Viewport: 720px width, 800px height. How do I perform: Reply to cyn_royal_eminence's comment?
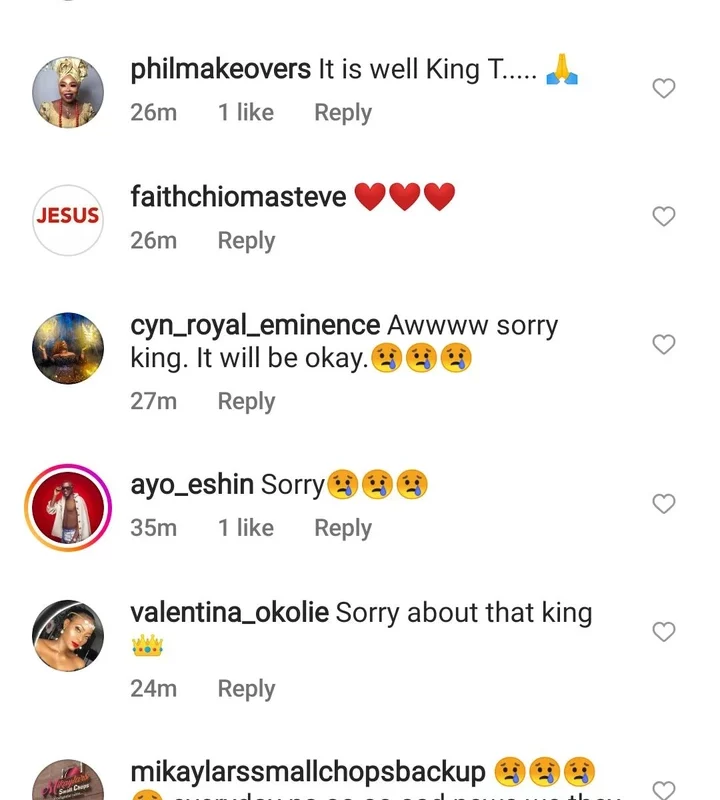tap(246, 401)
